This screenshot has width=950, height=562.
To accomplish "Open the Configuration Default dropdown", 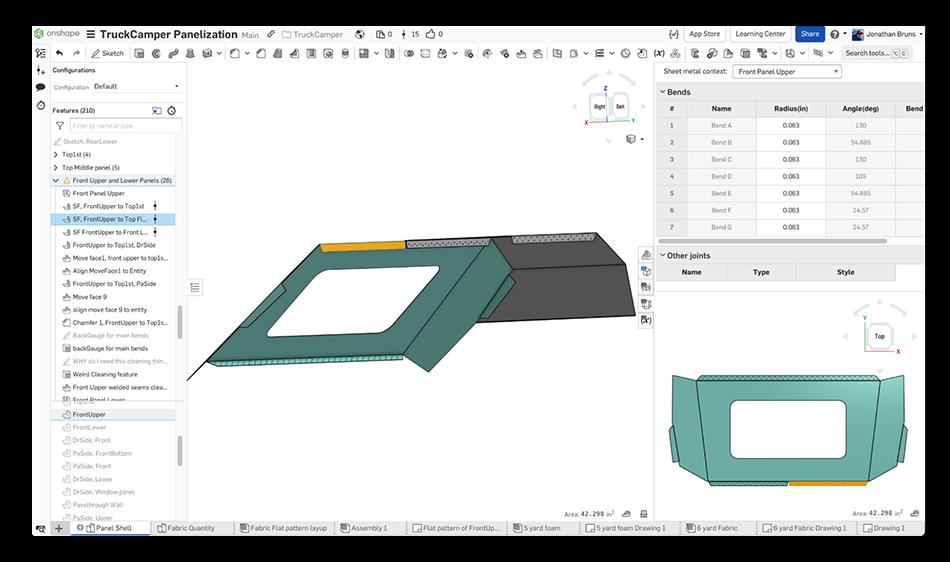I will tap(136, 87).
